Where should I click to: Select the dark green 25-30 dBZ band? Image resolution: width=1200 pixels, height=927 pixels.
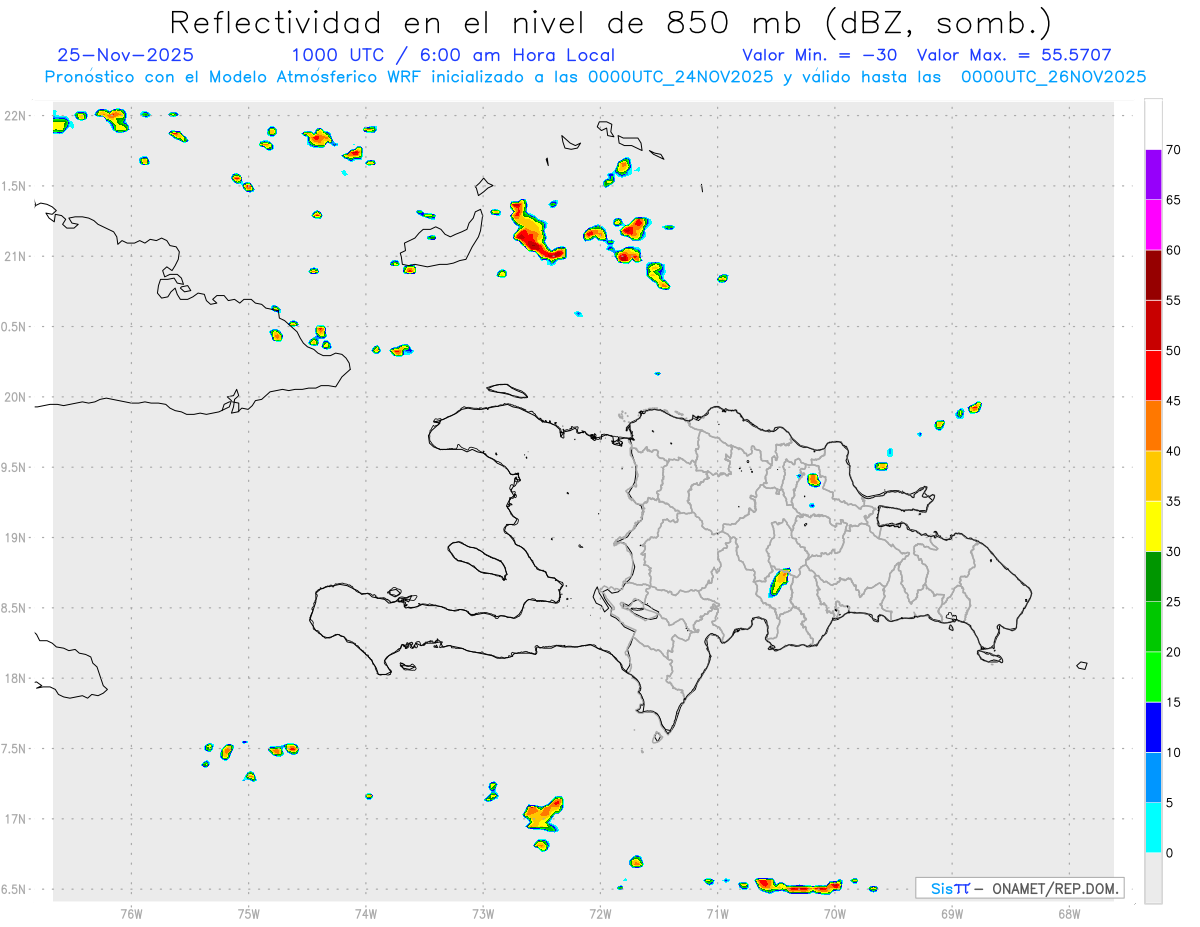click(1153, 577)
